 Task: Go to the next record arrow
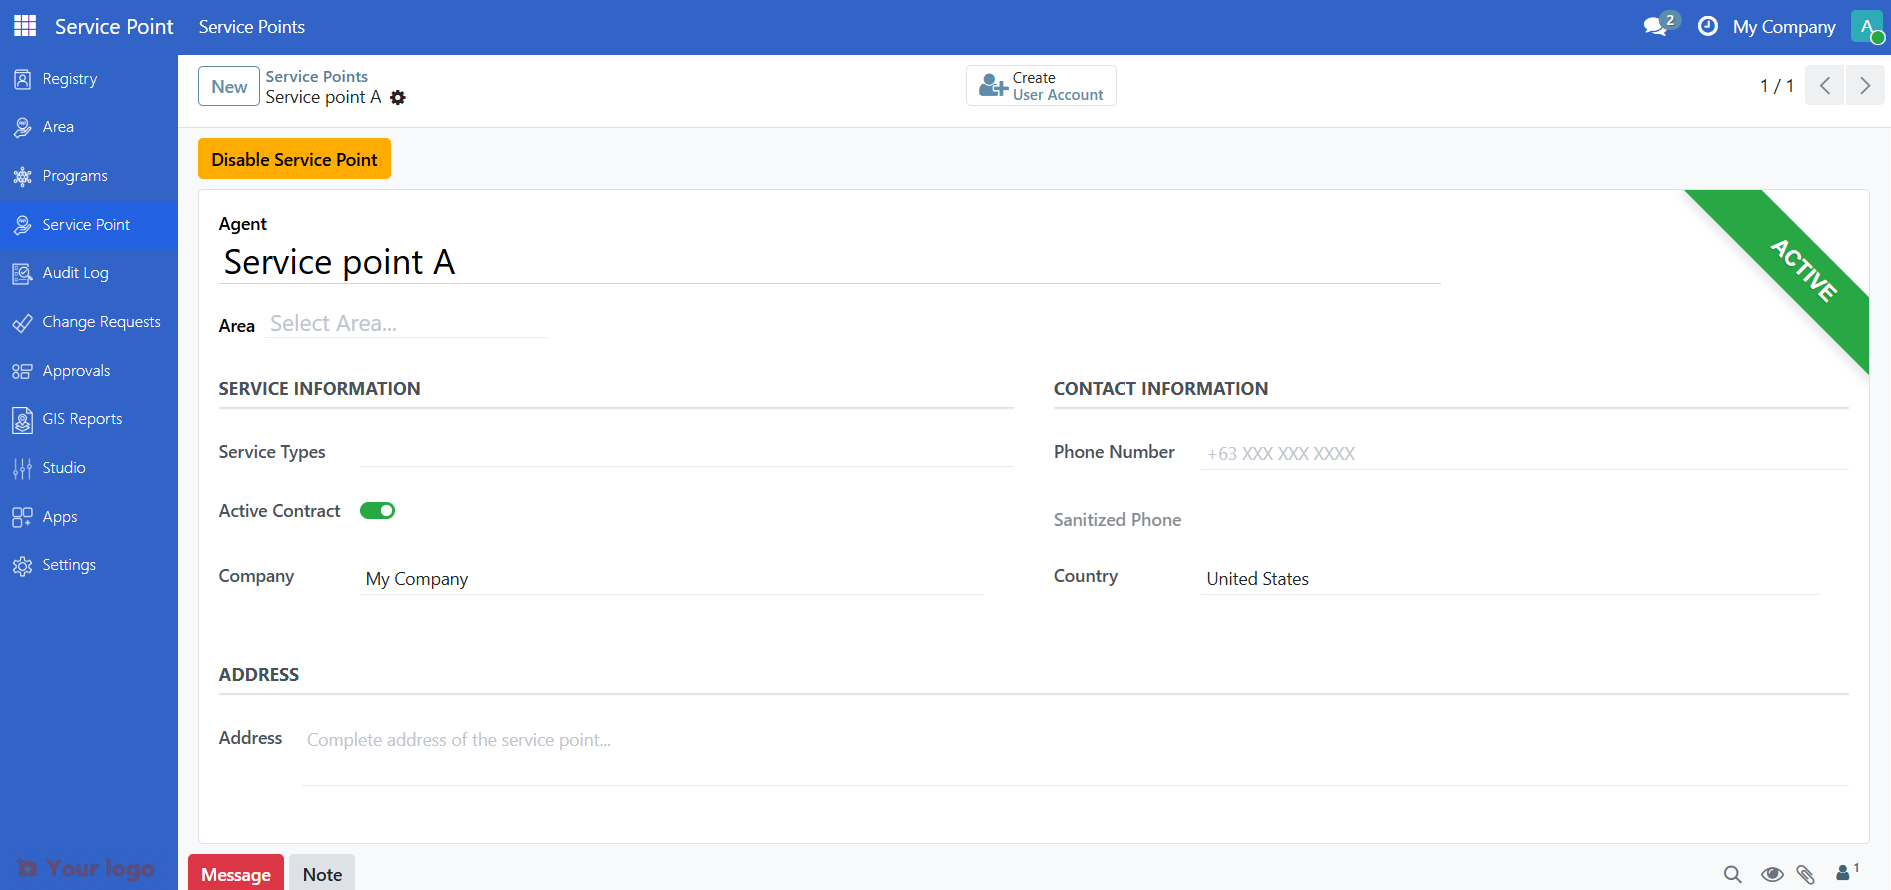pos(1864,86)
